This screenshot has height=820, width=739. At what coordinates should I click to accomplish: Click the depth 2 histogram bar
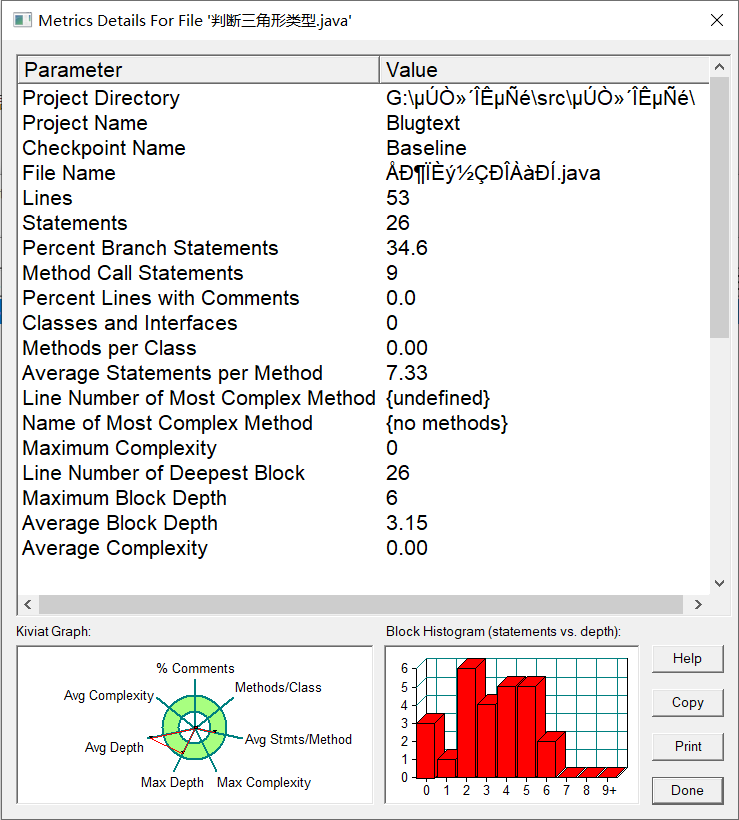(x=467, y=722)
